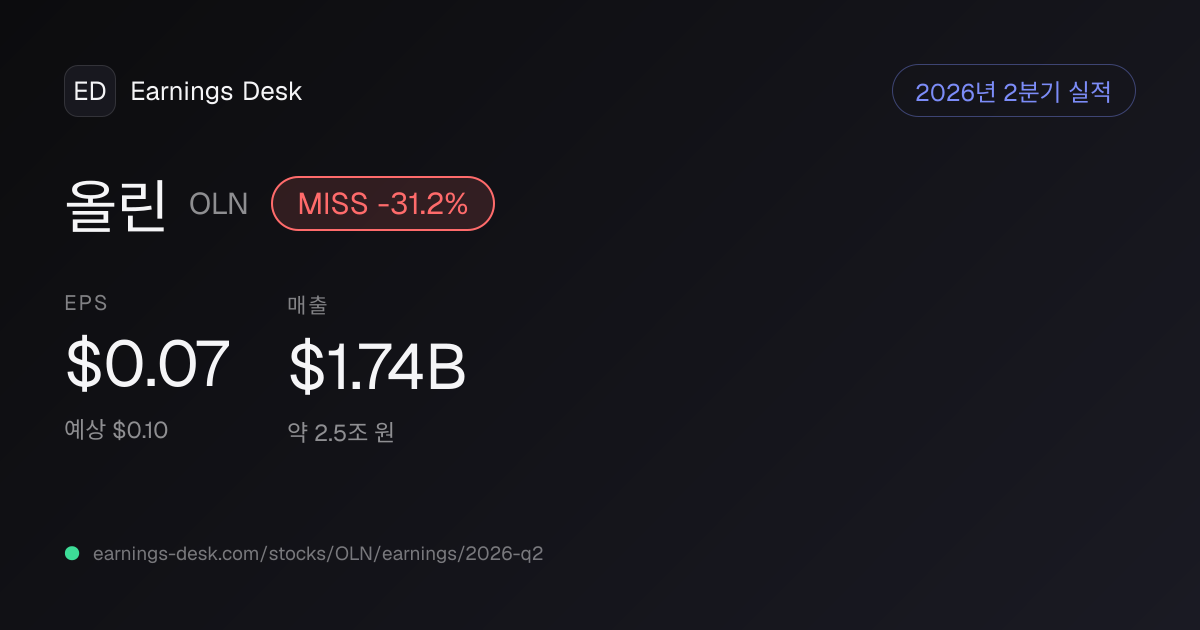Select the $1.74B revenue figure
Image resolution: width=1200 pixels, height=630 pixels.
[x=377, y=367]
